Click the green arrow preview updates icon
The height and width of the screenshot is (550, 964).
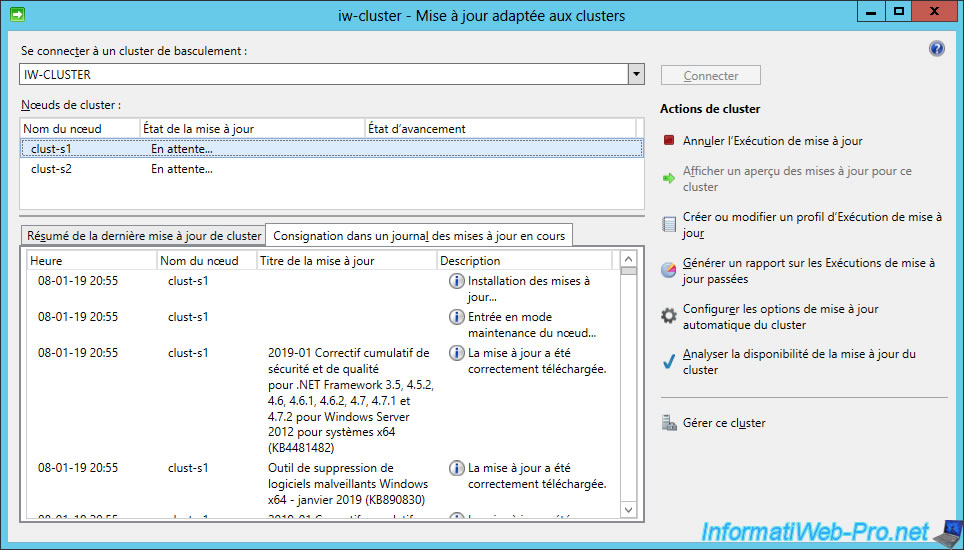(x=669, y=179)
